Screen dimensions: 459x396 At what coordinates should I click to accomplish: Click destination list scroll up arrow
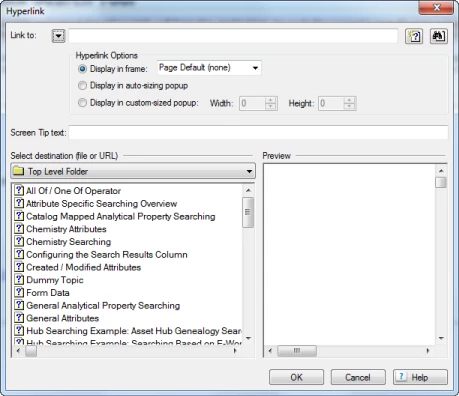pyautogui.click(x=248, y=190)
